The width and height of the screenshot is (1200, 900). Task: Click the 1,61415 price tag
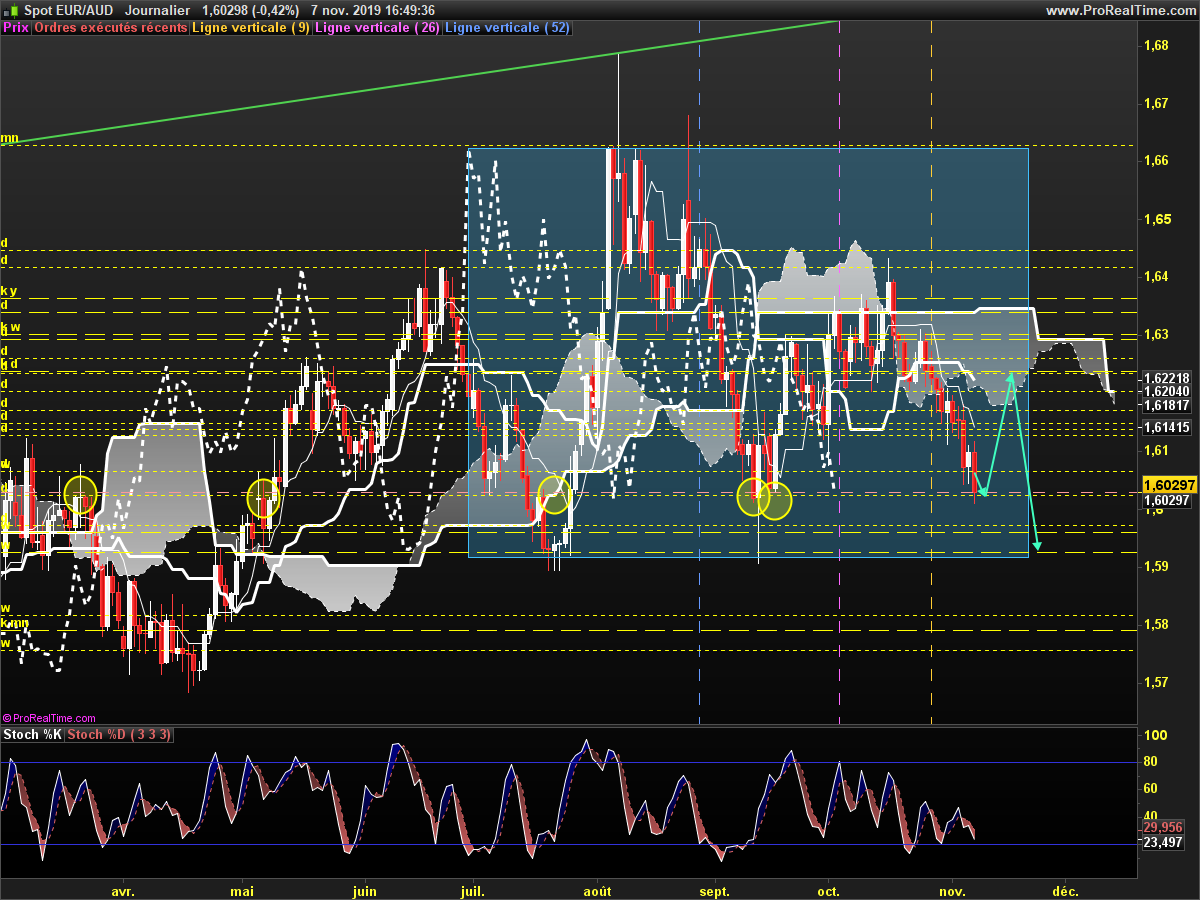point(1166,427)
